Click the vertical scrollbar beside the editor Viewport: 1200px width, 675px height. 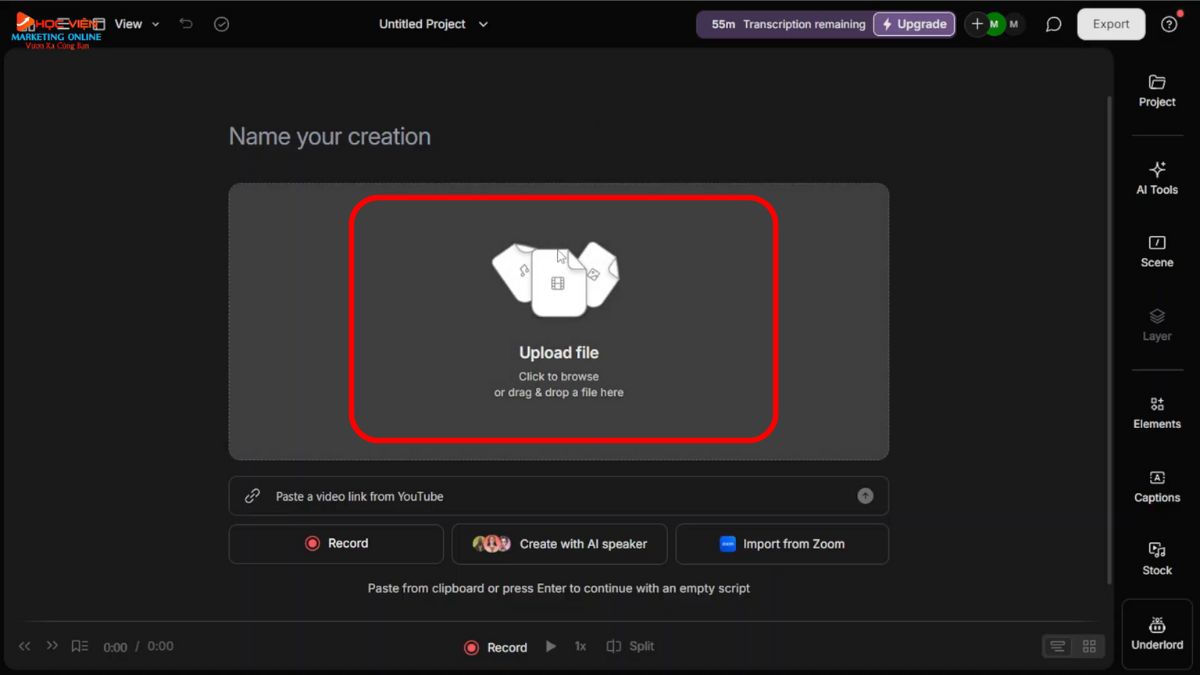click(1109, 340)
